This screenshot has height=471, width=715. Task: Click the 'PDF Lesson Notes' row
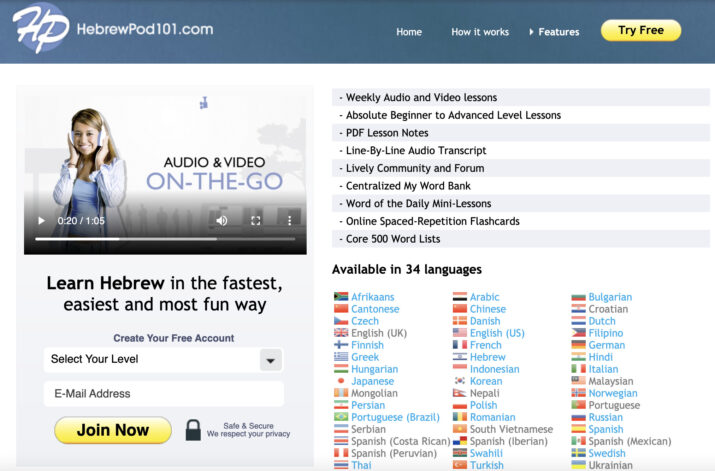tap(521, 133)
